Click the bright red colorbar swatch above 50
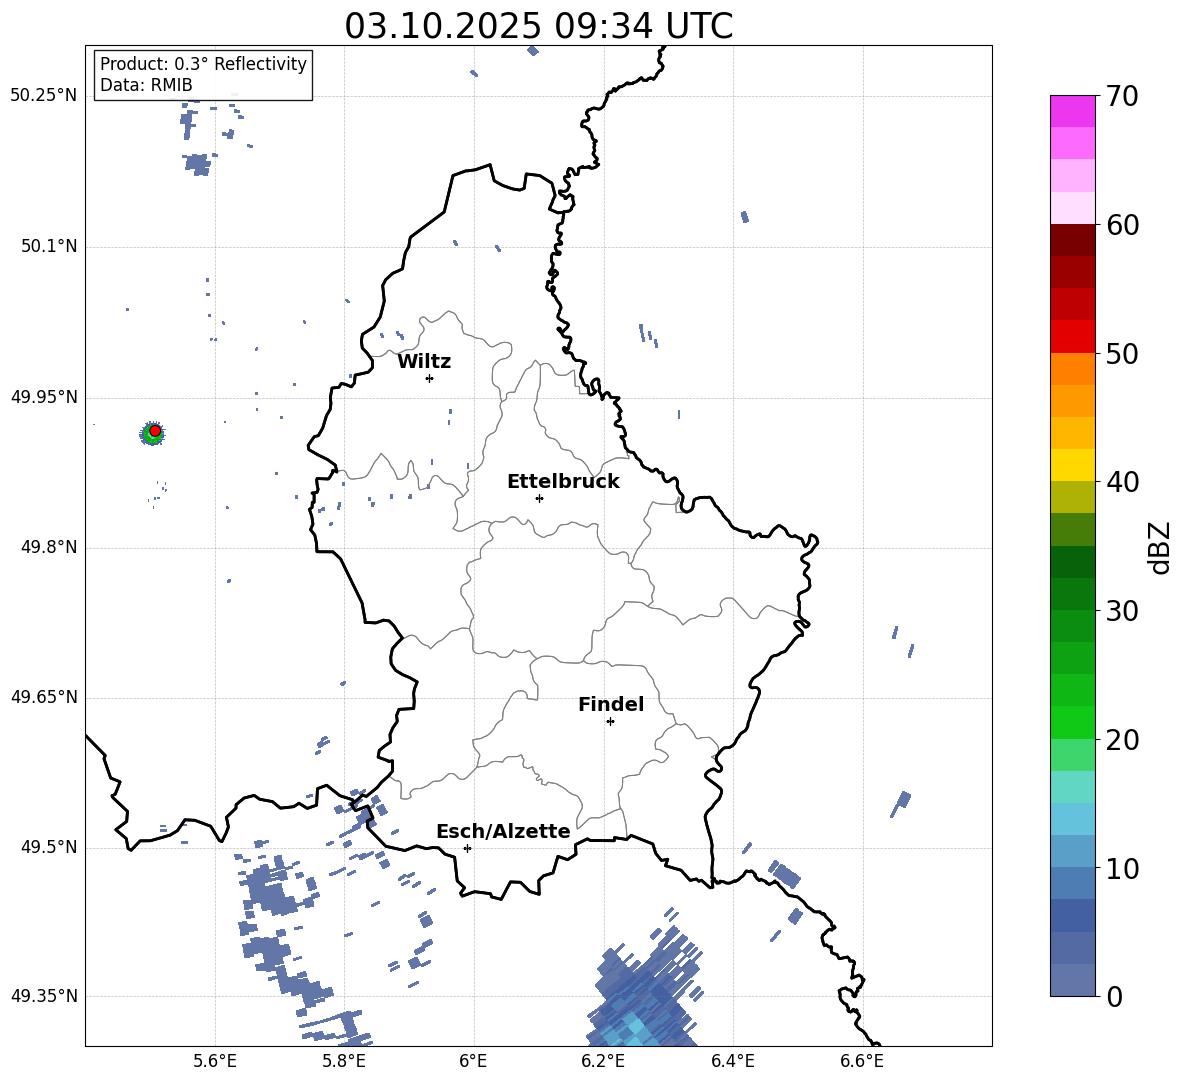Image resolution: width=1184 pixels, height=1081 pixels. click(x=1072, y=337)
